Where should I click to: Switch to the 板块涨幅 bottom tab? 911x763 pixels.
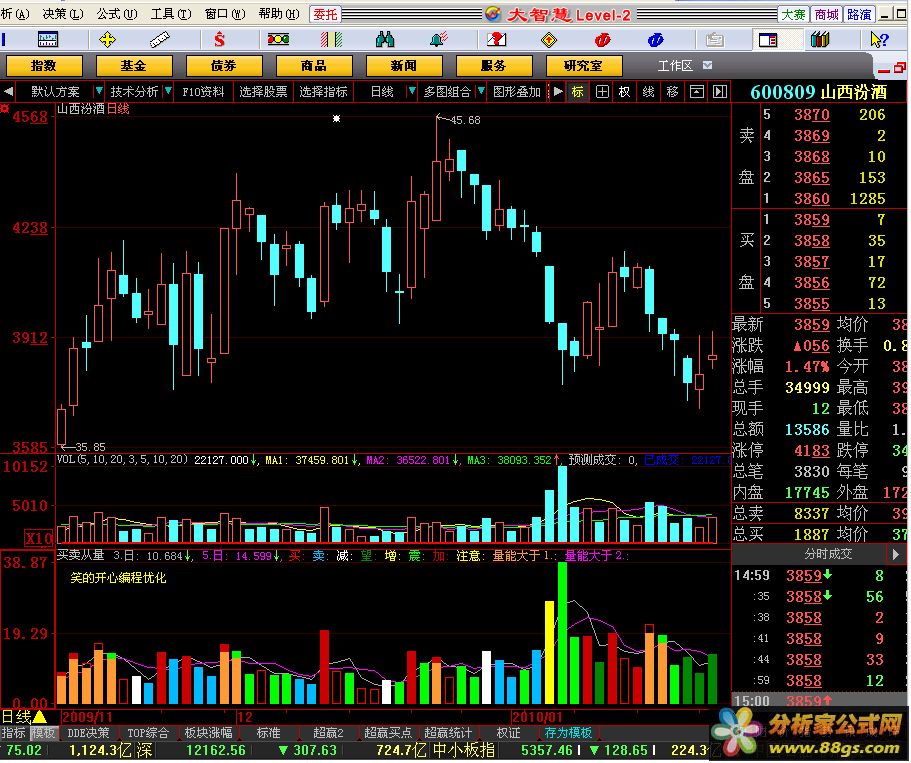pyautogui.click(x=209, y=733)
